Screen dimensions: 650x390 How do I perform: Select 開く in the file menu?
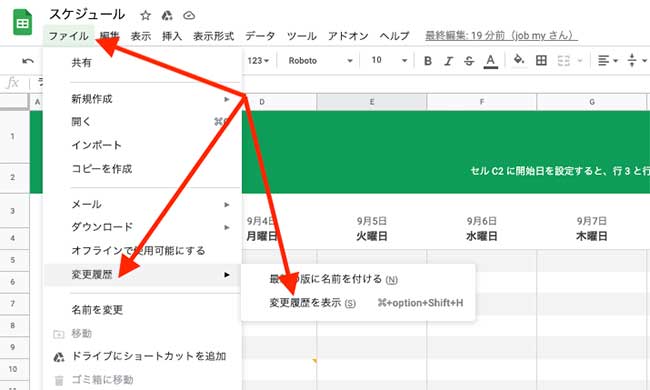142,122
